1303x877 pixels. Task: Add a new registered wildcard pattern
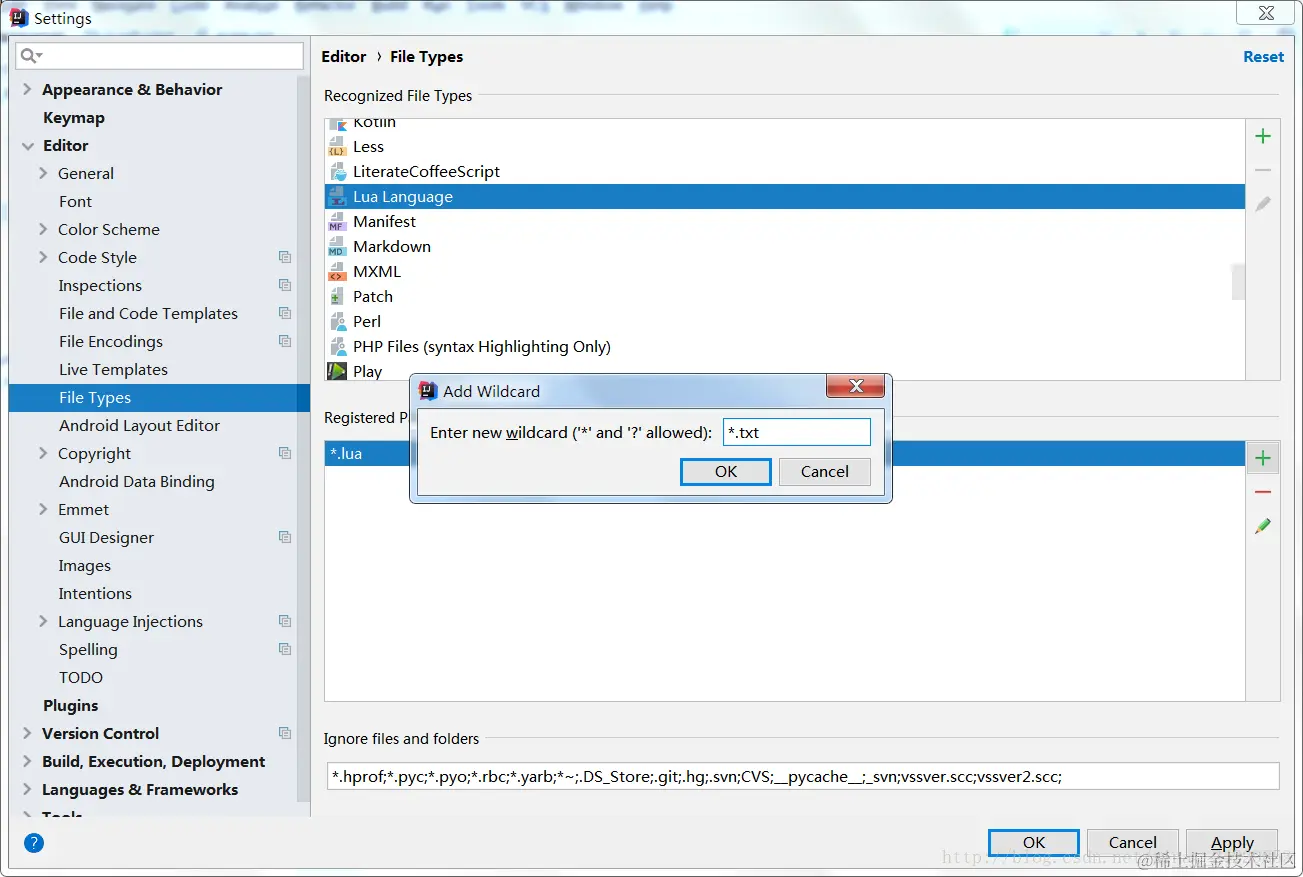(1262, 457)
